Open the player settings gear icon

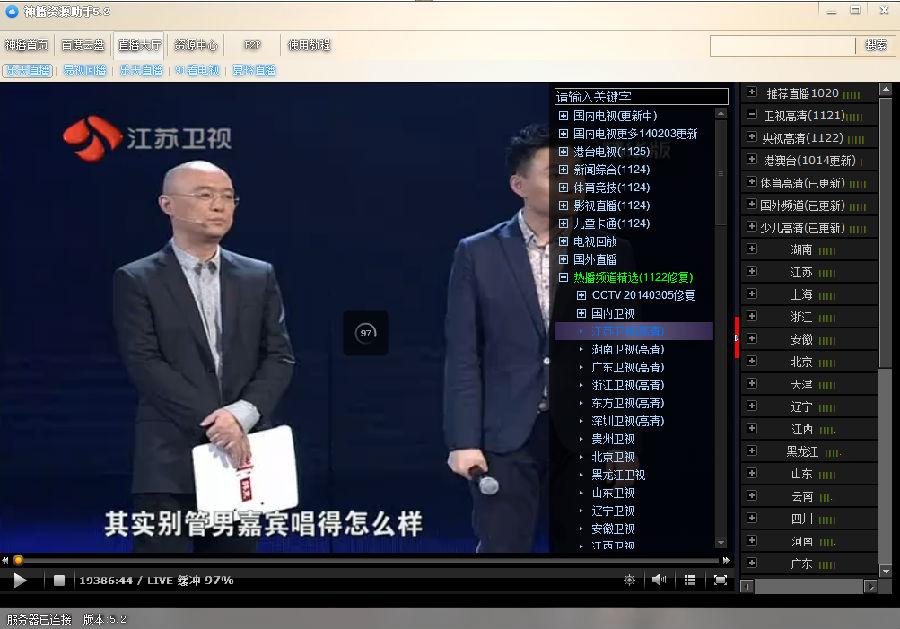pyautogui.click(x=629, y=580)
